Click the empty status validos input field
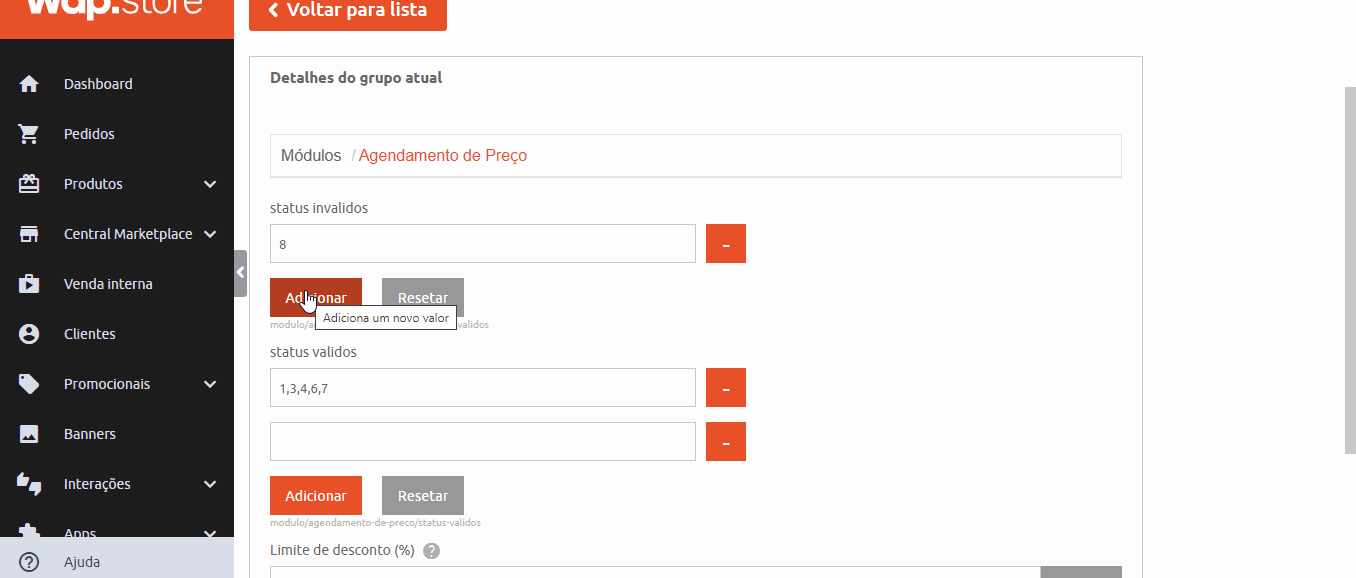The height and width of the screenshot is (578, 1356). (483, 442)
